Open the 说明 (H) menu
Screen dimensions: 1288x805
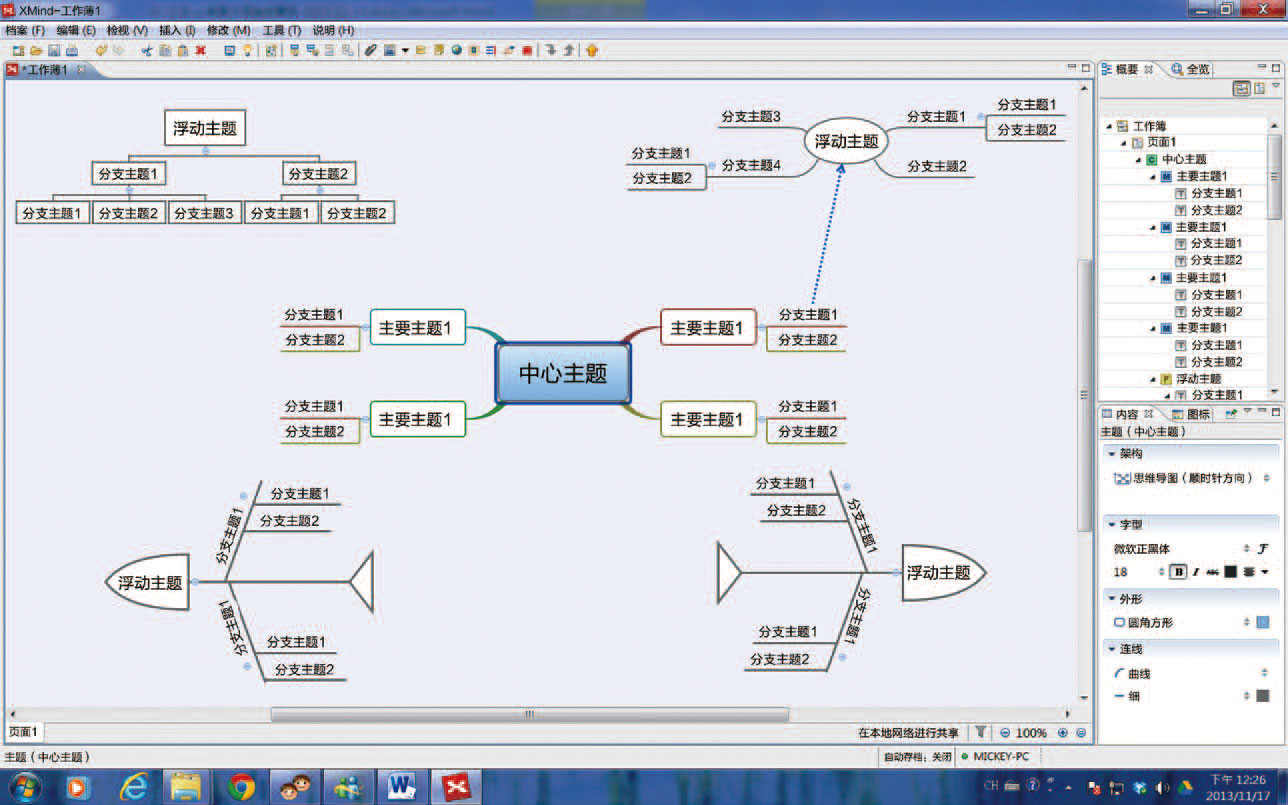pyautogui.click(x=333, y=31)
